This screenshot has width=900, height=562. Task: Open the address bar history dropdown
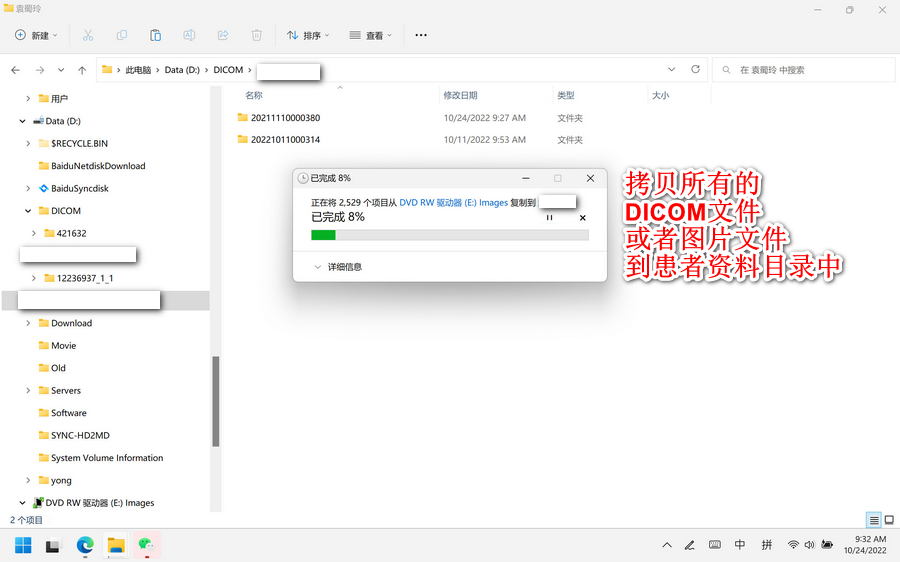tap(672, 69)
